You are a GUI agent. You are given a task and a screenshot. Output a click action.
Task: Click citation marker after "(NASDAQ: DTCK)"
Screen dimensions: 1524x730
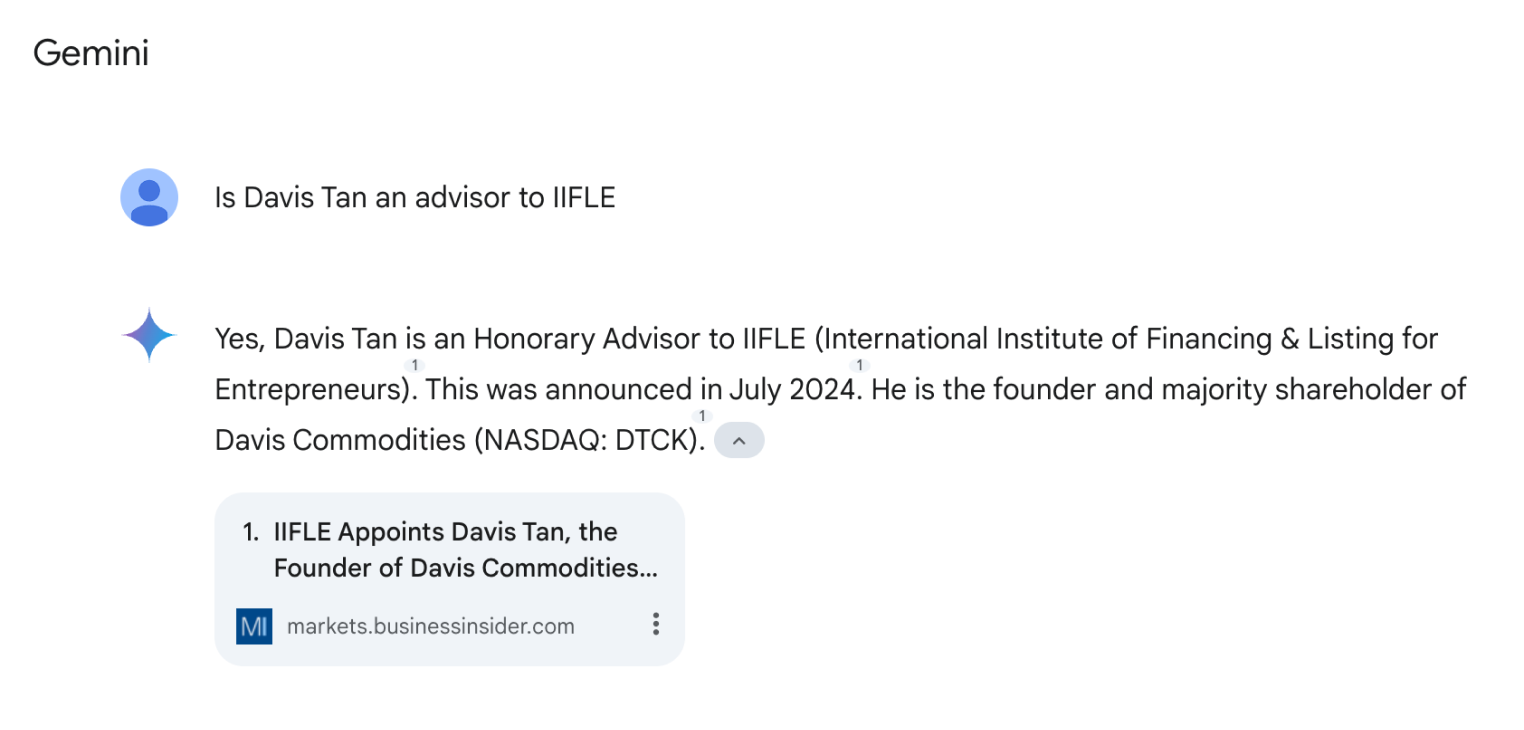tap(703, 416)
